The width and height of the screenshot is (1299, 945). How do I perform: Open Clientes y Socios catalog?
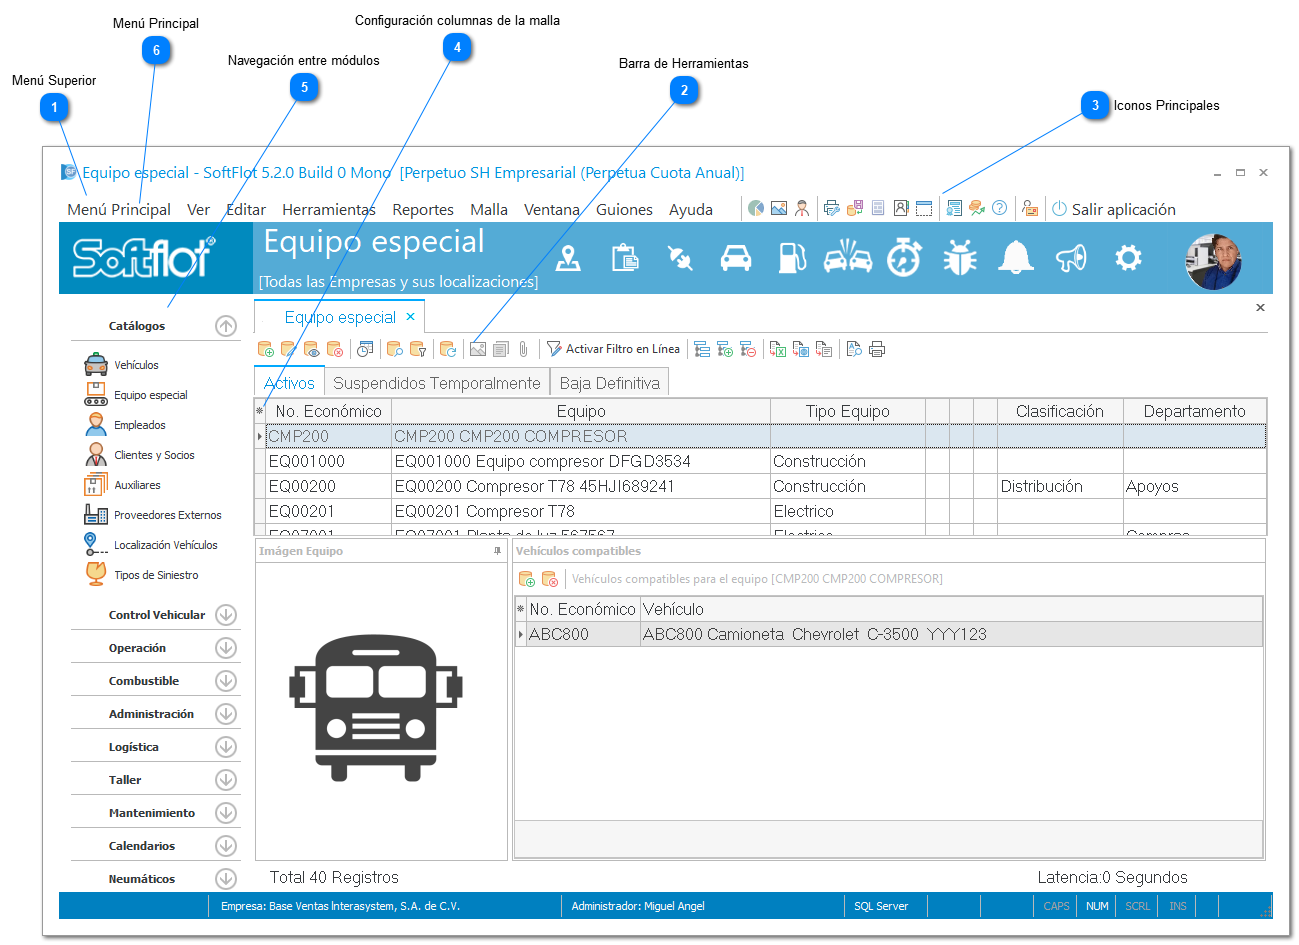click(154, 455)
